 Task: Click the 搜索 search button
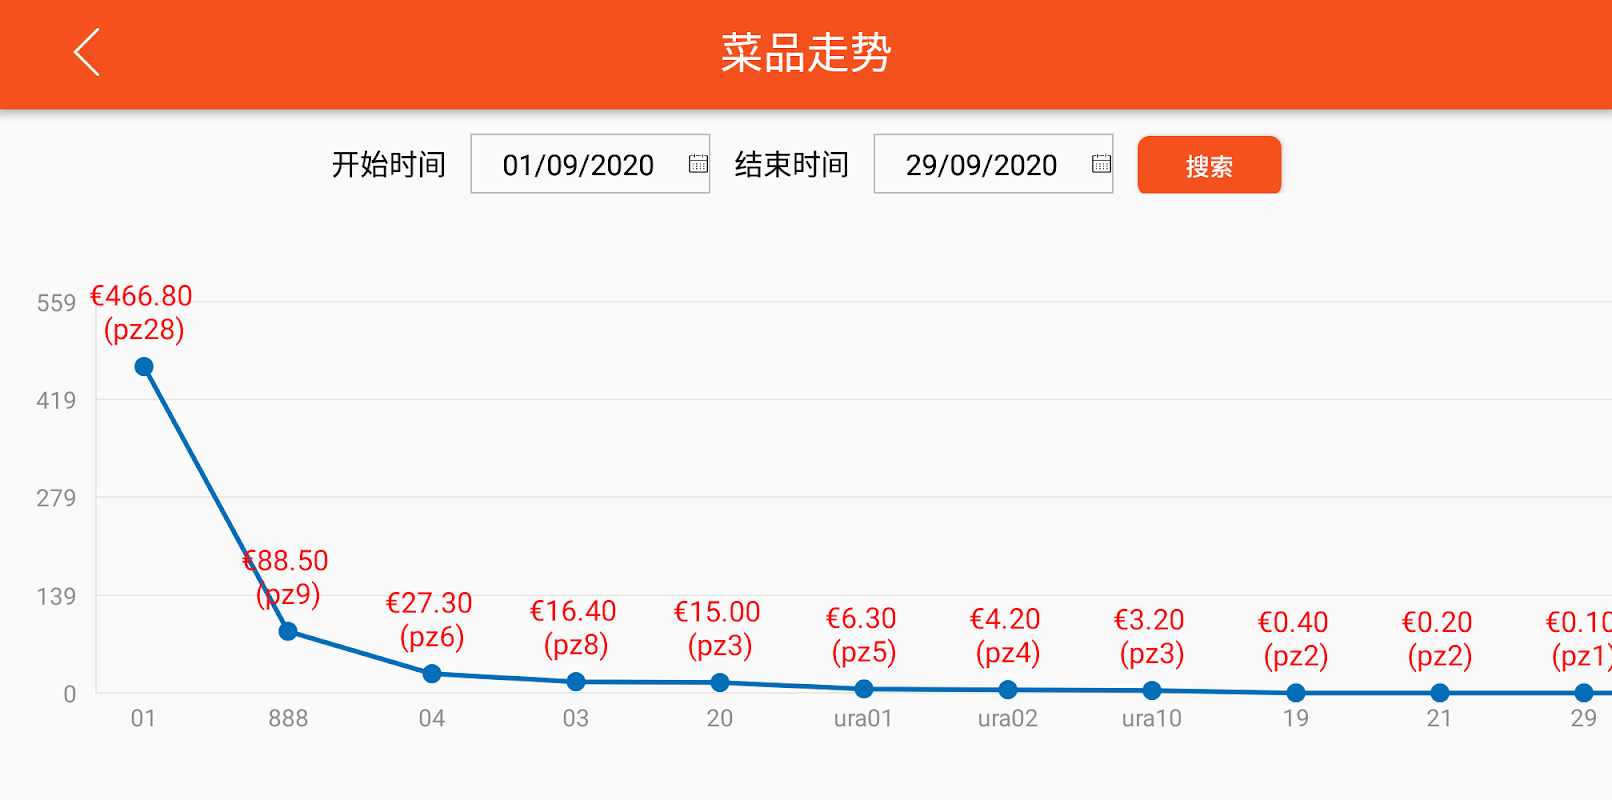pyautogui.click(x=1209, y=165)
